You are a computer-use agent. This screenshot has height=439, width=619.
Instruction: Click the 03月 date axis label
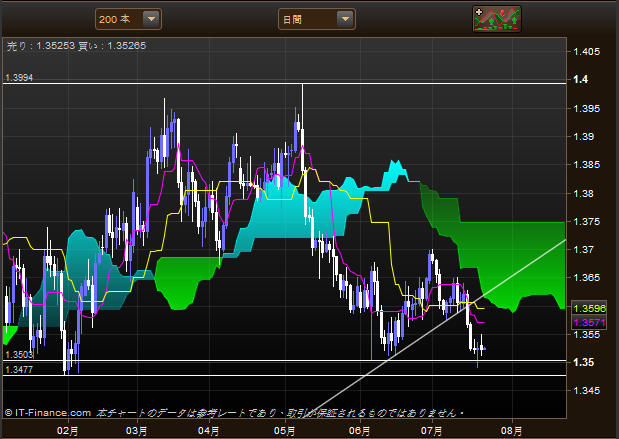137,430
